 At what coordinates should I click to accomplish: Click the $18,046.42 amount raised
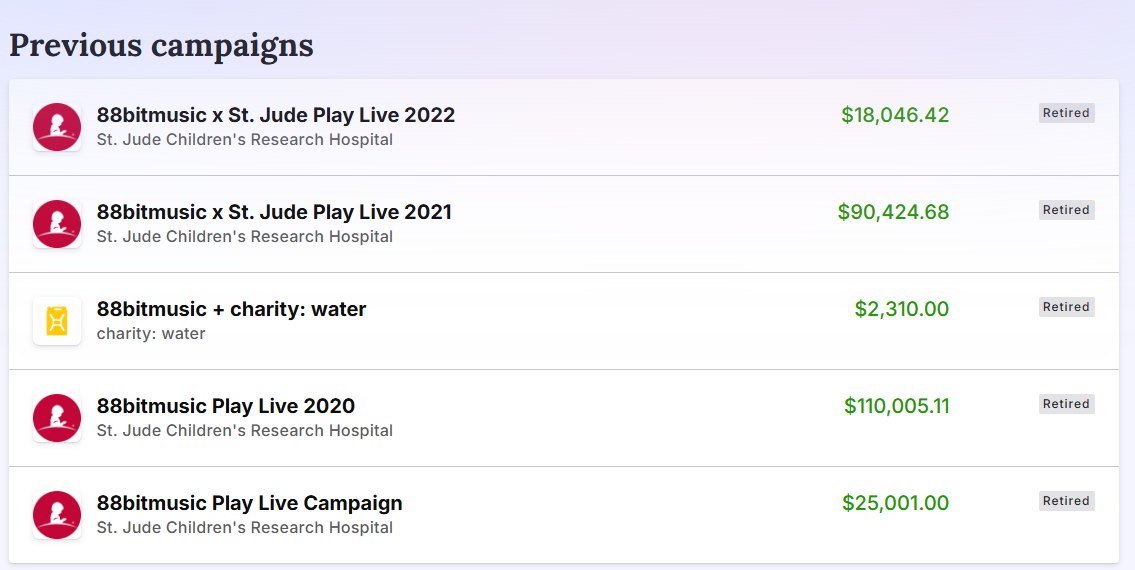(x=895, y=115)
